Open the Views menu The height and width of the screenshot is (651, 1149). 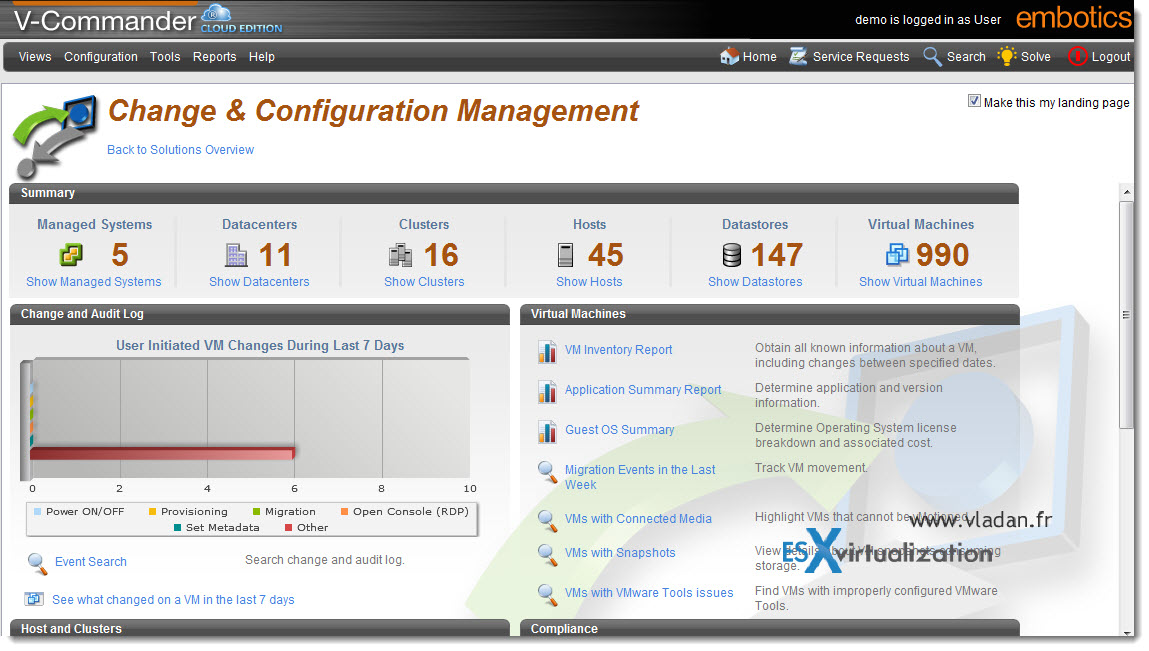[x=35, y=56]
